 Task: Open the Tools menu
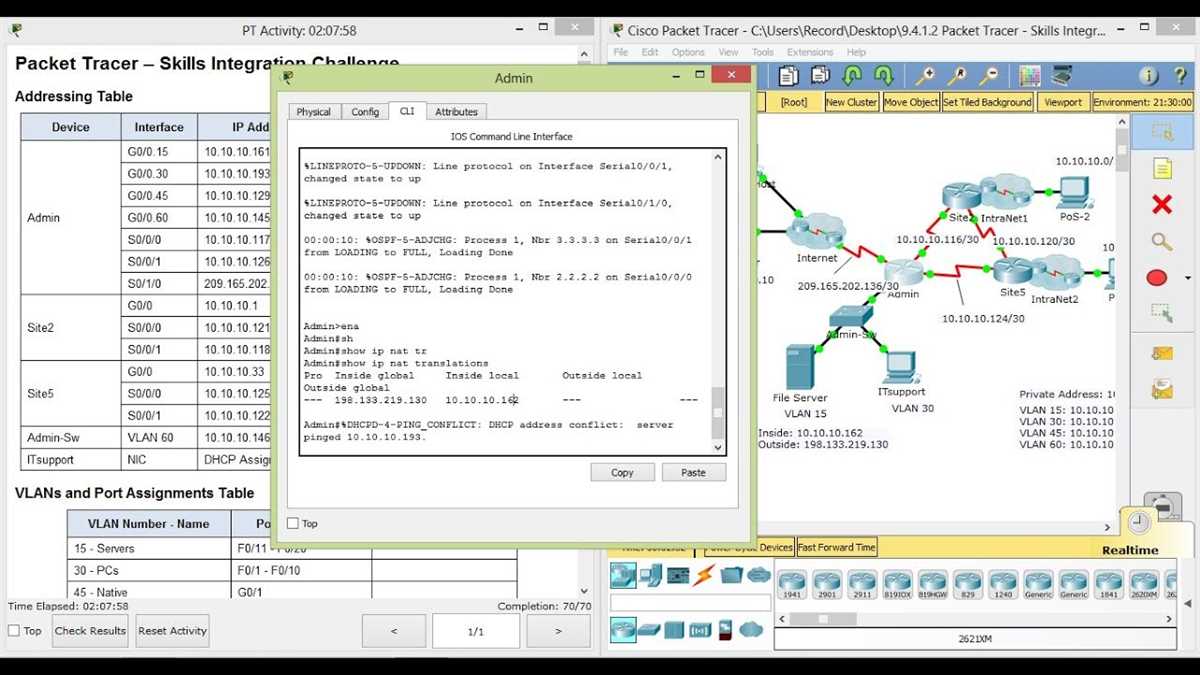763,52
